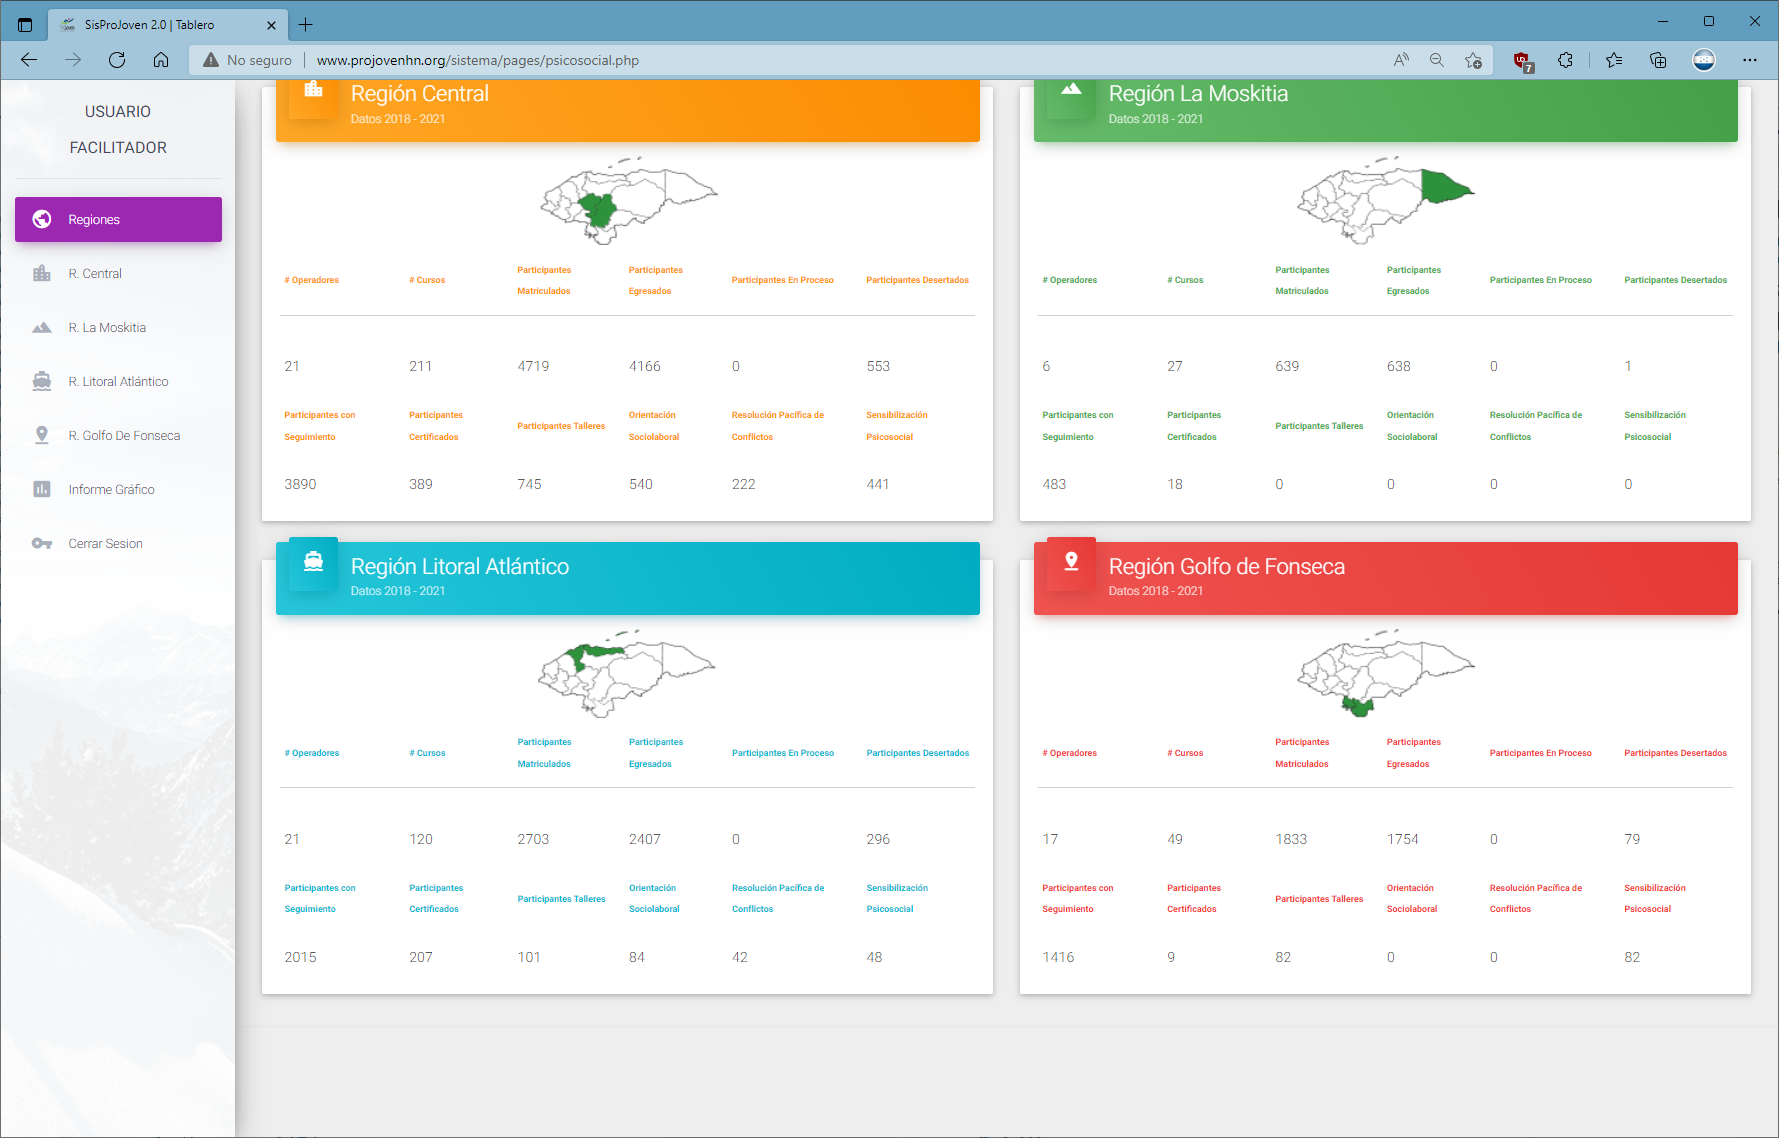Add page to favorites star icon
Viewport: 1779px width, 1138px height.
click(1473, 60)
